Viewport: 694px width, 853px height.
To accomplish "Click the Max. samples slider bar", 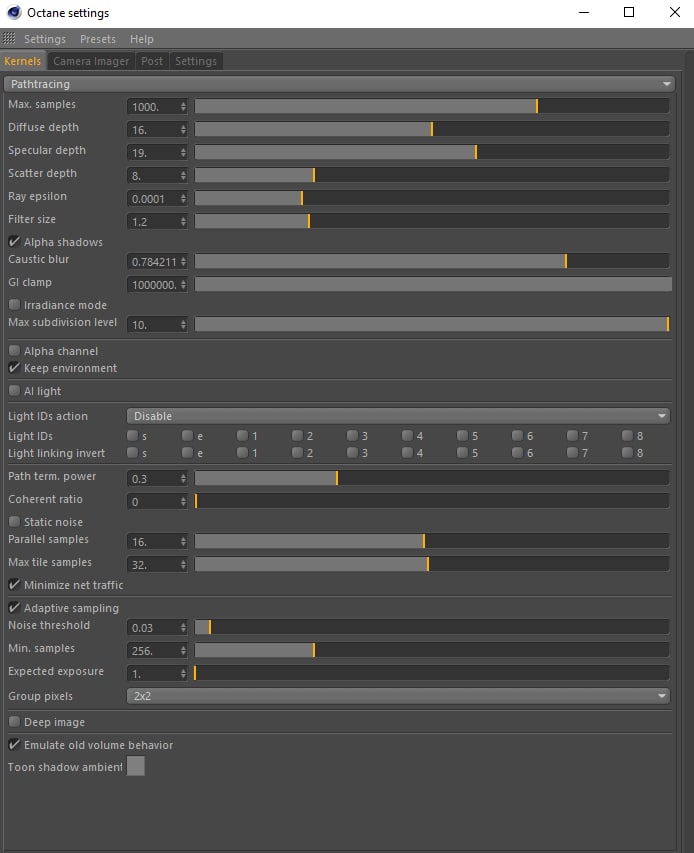I will pos(432,106).
